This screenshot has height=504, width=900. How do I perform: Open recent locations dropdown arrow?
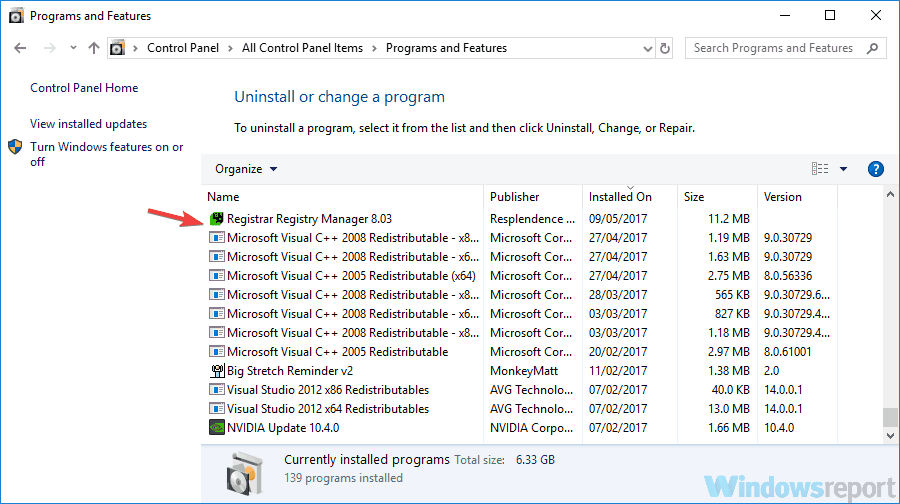pos(73,48)
